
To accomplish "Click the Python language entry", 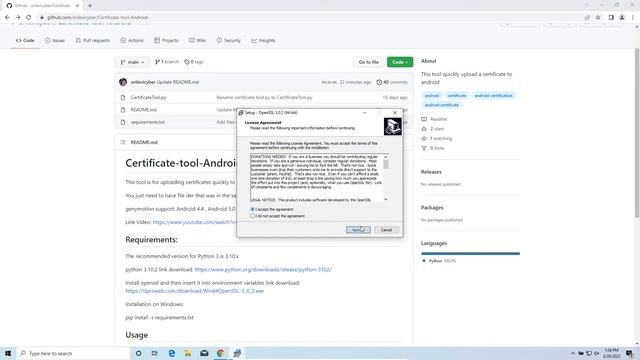I will (440, 261).
